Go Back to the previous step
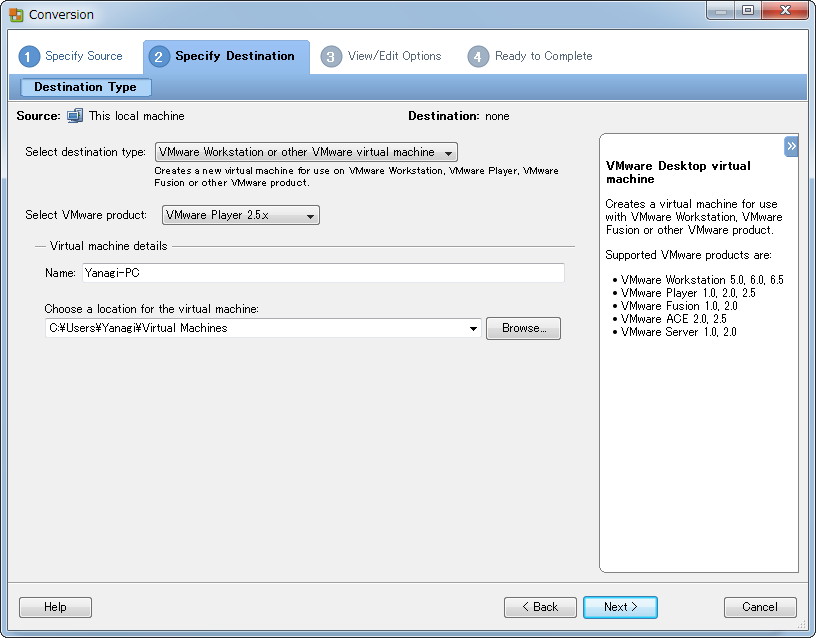This screenshot has height=638, width=816. pyautogui.click(x=540, y=607)
